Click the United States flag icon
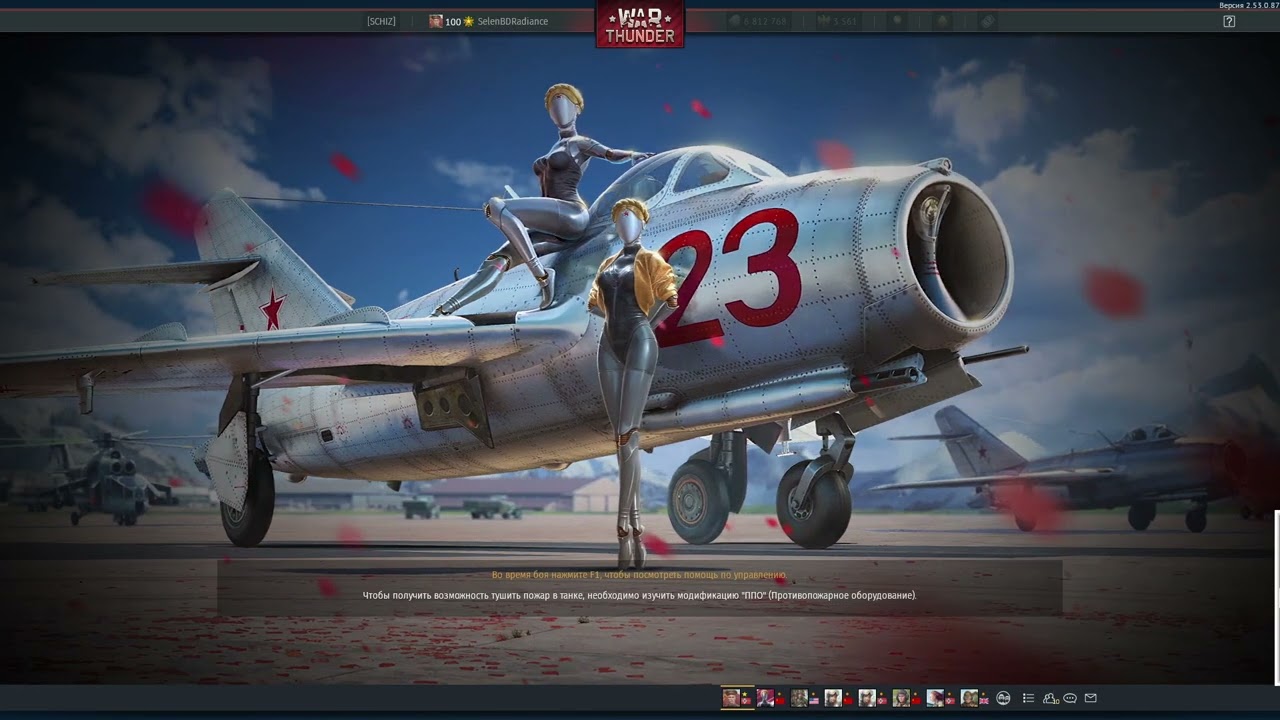 813,700
